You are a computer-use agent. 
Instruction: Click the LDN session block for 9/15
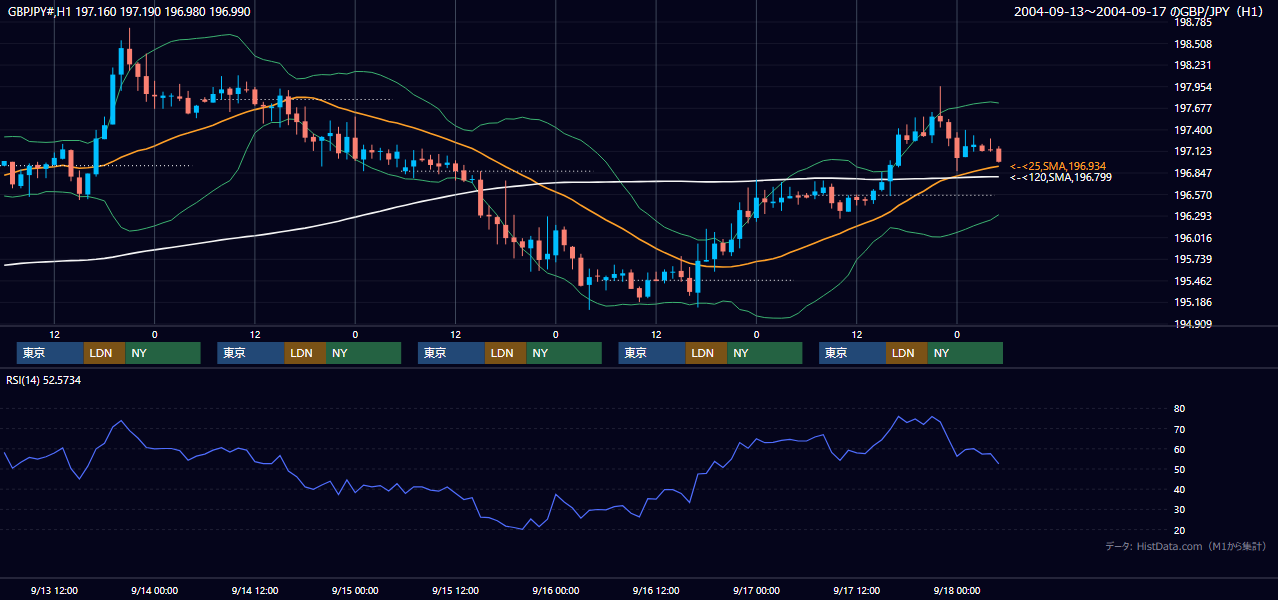pos(505,353)
